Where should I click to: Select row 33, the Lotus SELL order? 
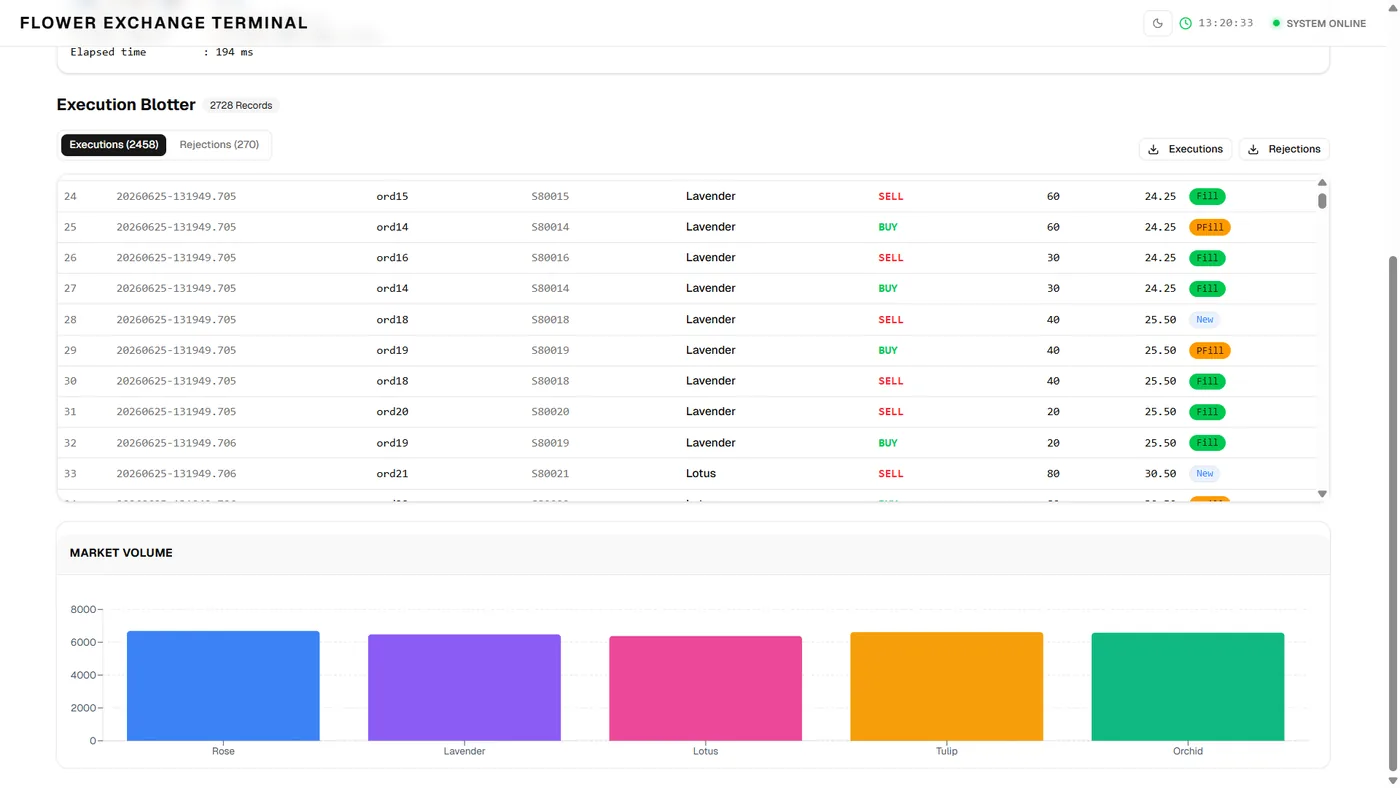(x=687, y=474)
